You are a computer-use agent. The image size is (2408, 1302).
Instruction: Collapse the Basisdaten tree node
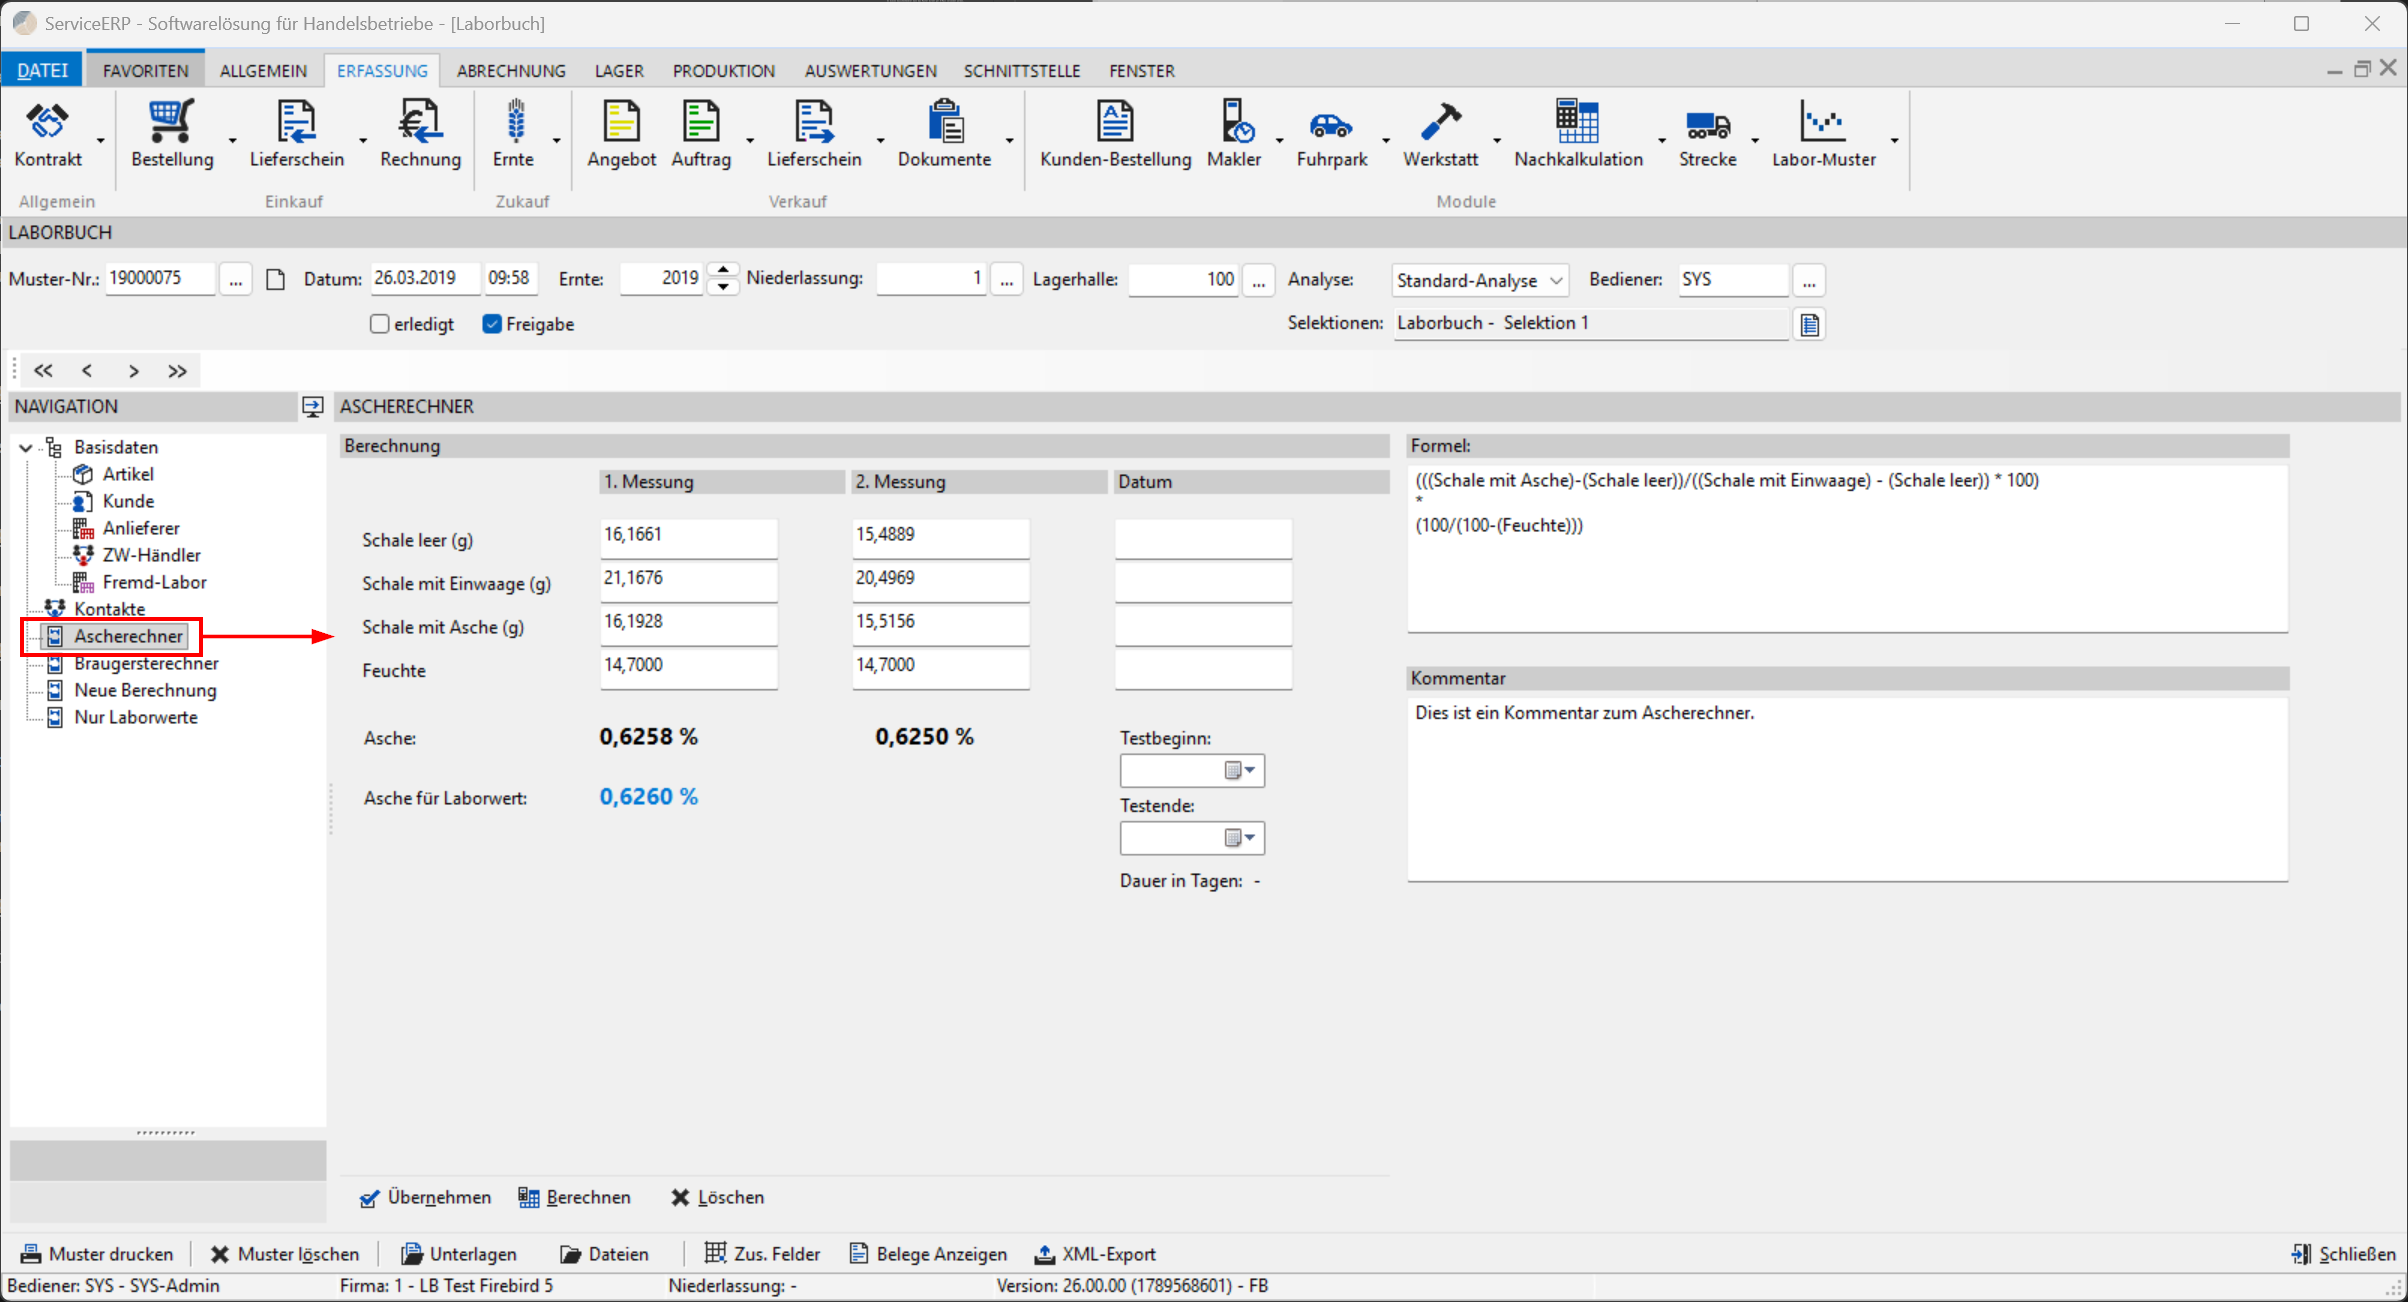tap(26, 447)
